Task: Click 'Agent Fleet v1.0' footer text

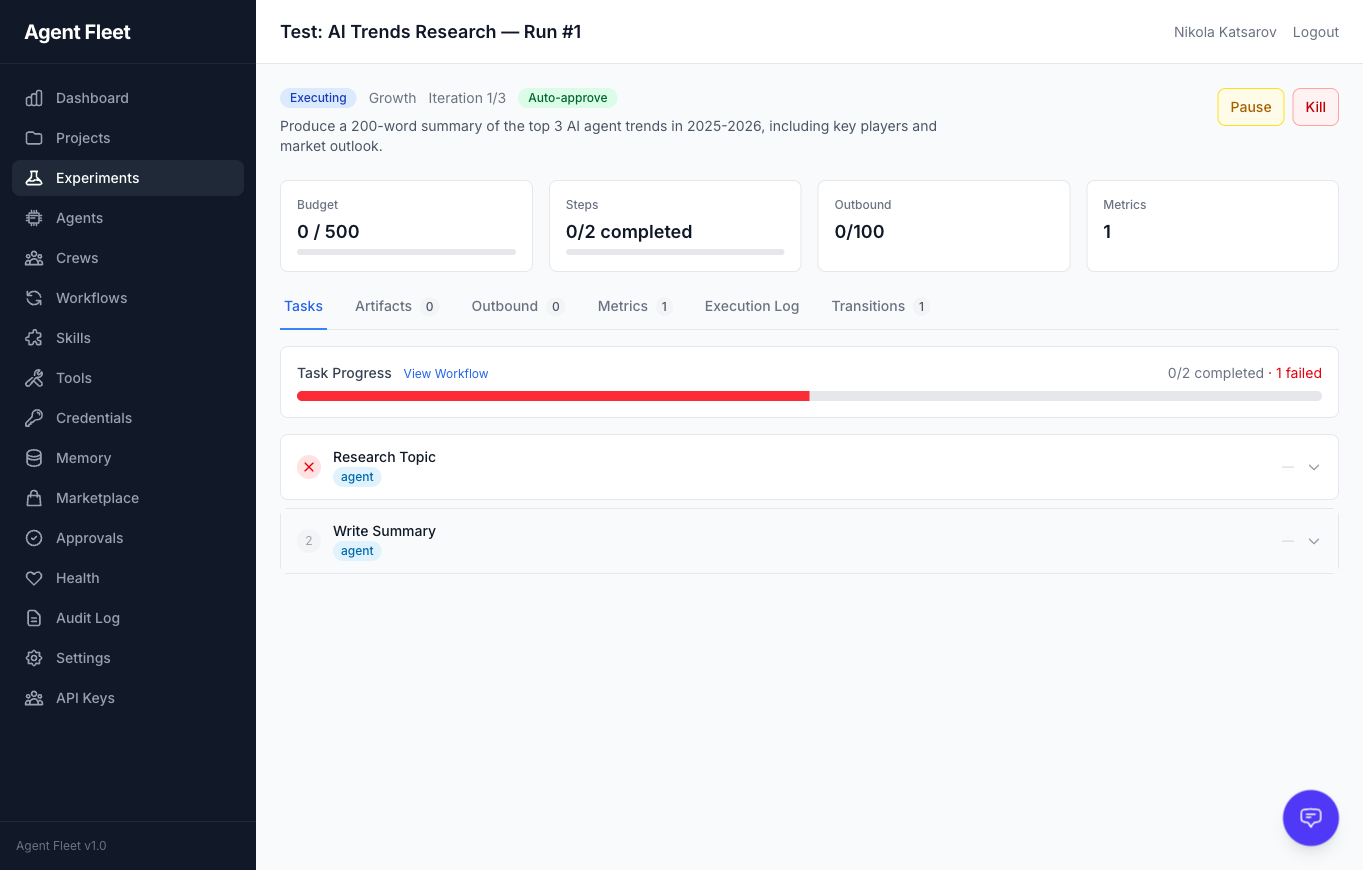Action: click(x=61, y=846)
